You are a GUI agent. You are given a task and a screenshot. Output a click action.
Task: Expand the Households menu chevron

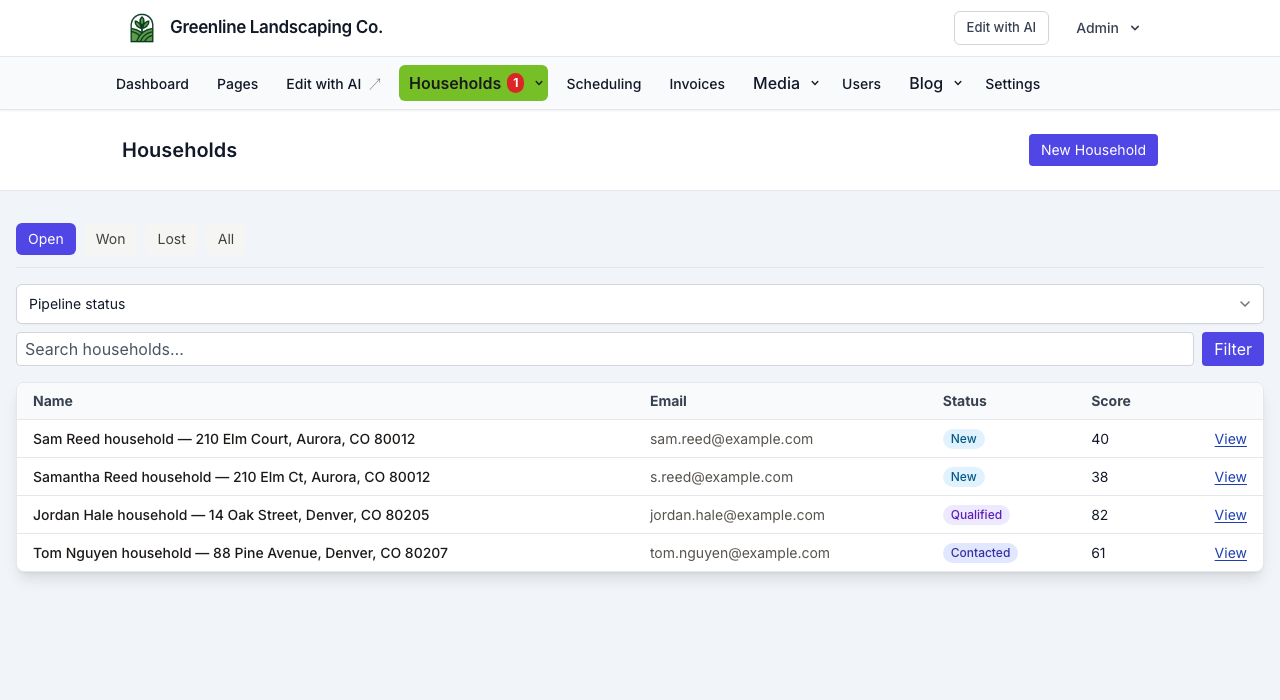tap(539, 83)
